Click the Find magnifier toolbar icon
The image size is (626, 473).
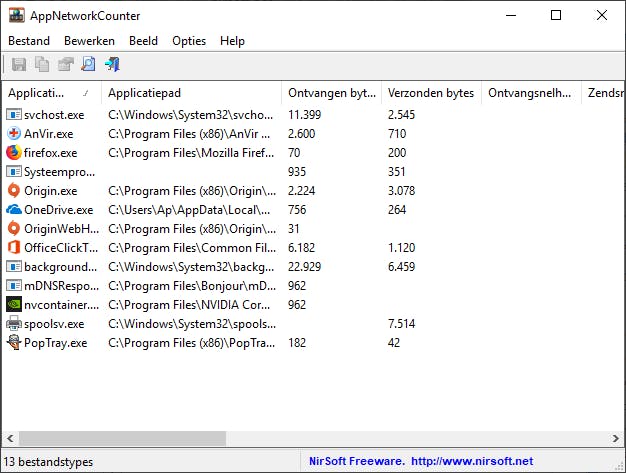tap(88, 65)
